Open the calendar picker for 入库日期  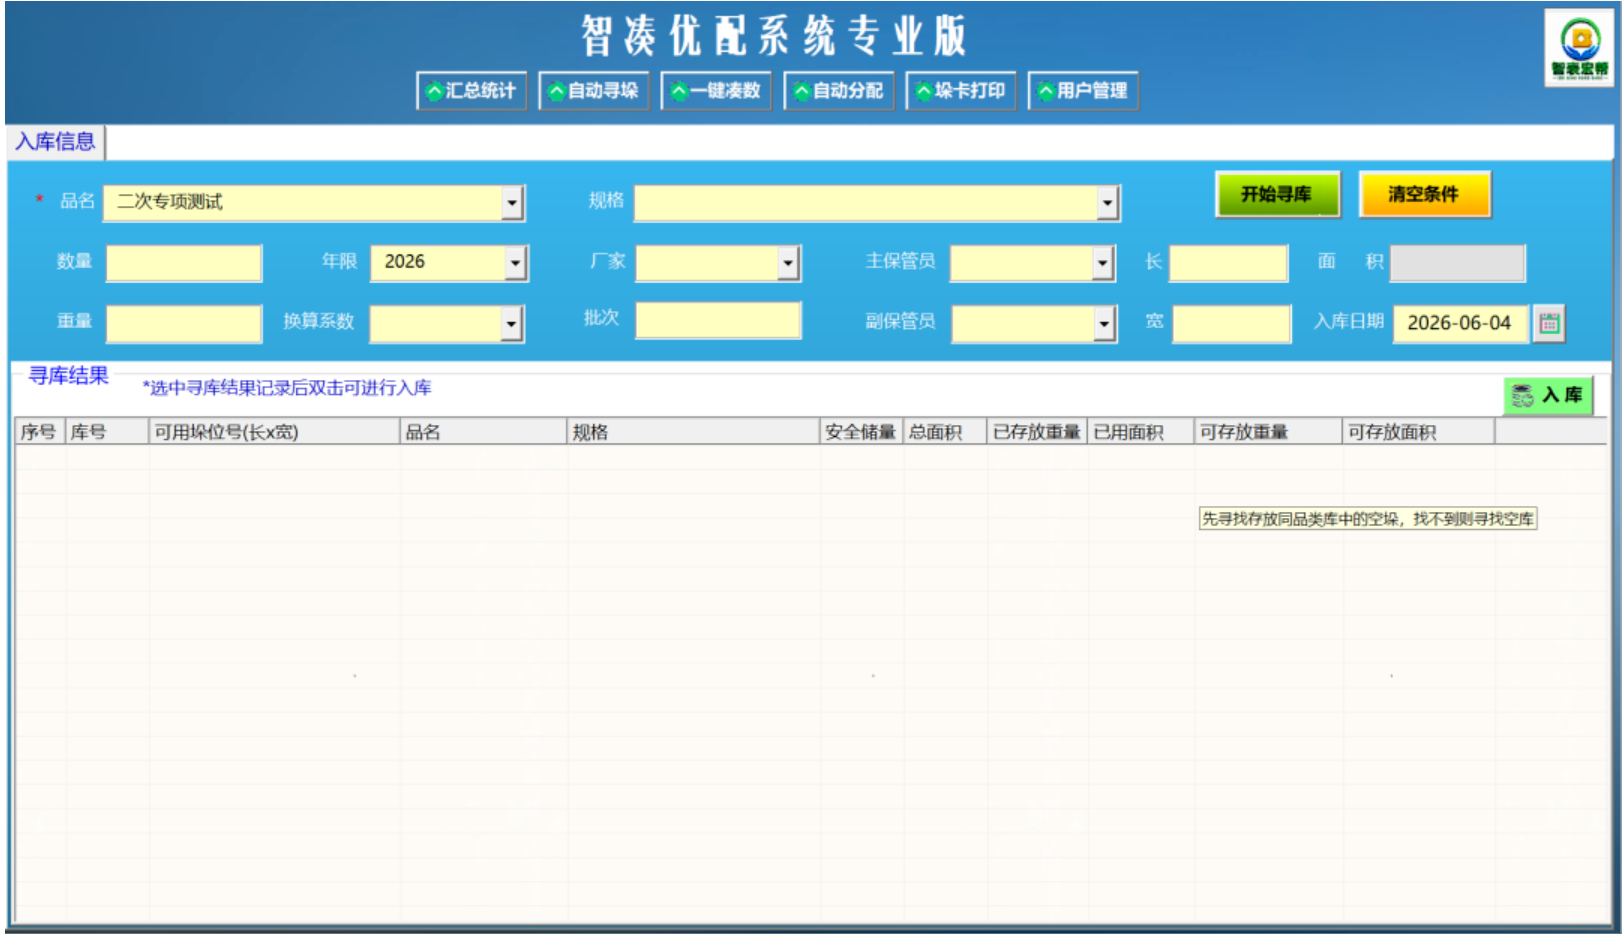pyautogui.click(x=1549, y=323)
